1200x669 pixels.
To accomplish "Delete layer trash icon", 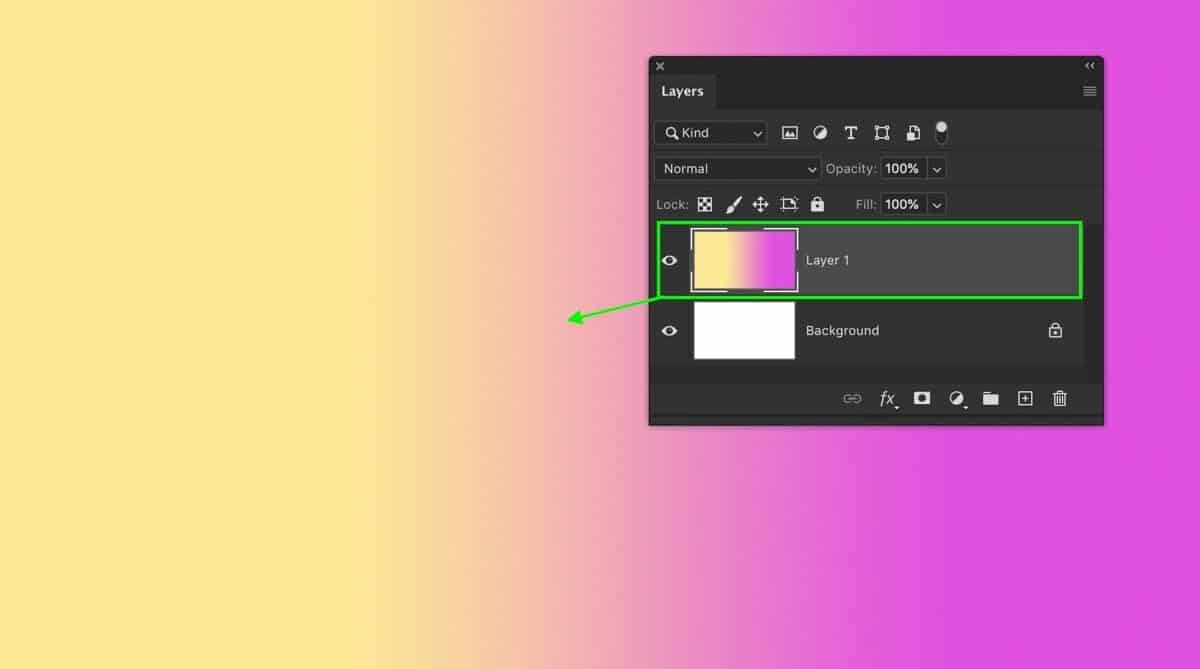I will 1060,398.
